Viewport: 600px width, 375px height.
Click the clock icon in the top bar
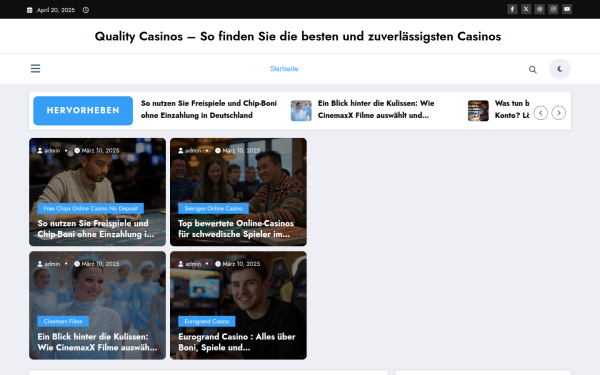click(x=86, y=10)
